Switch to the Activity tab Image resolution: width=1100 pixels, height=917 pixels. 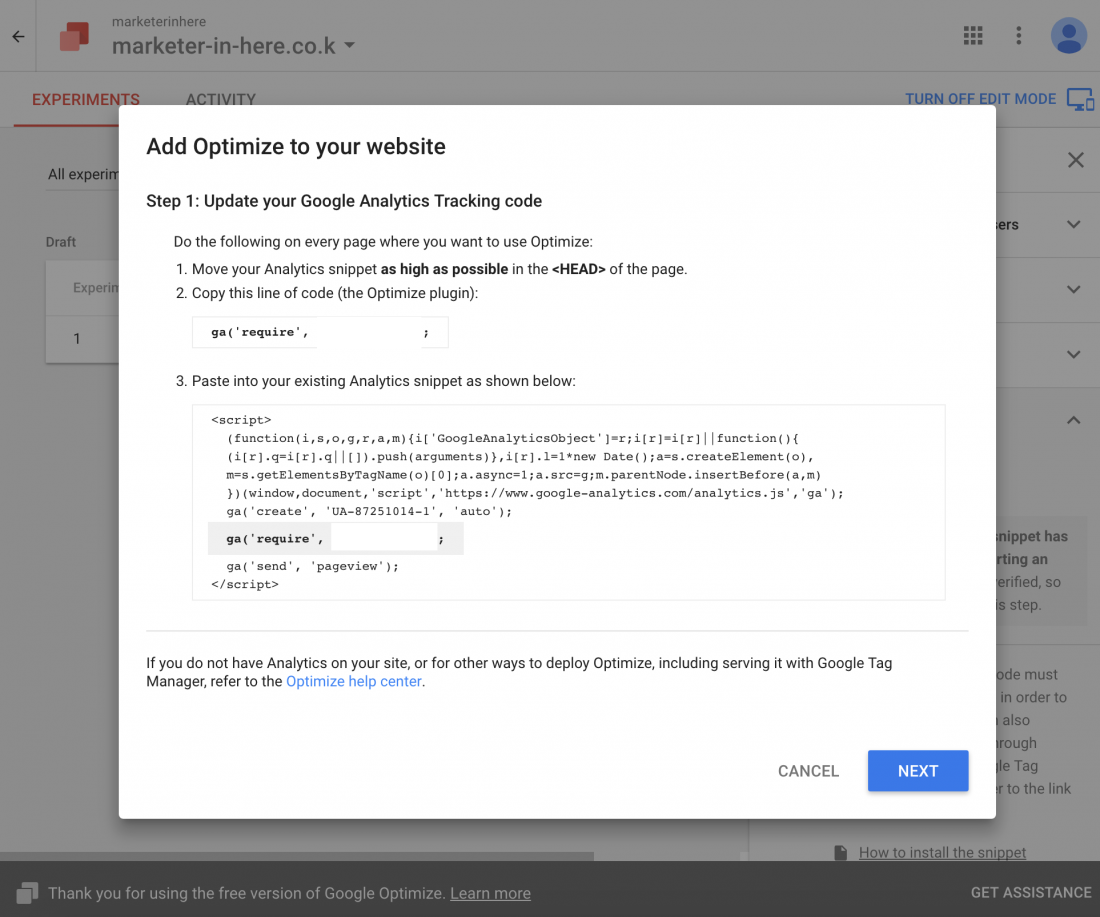click(x=220, y=100)
